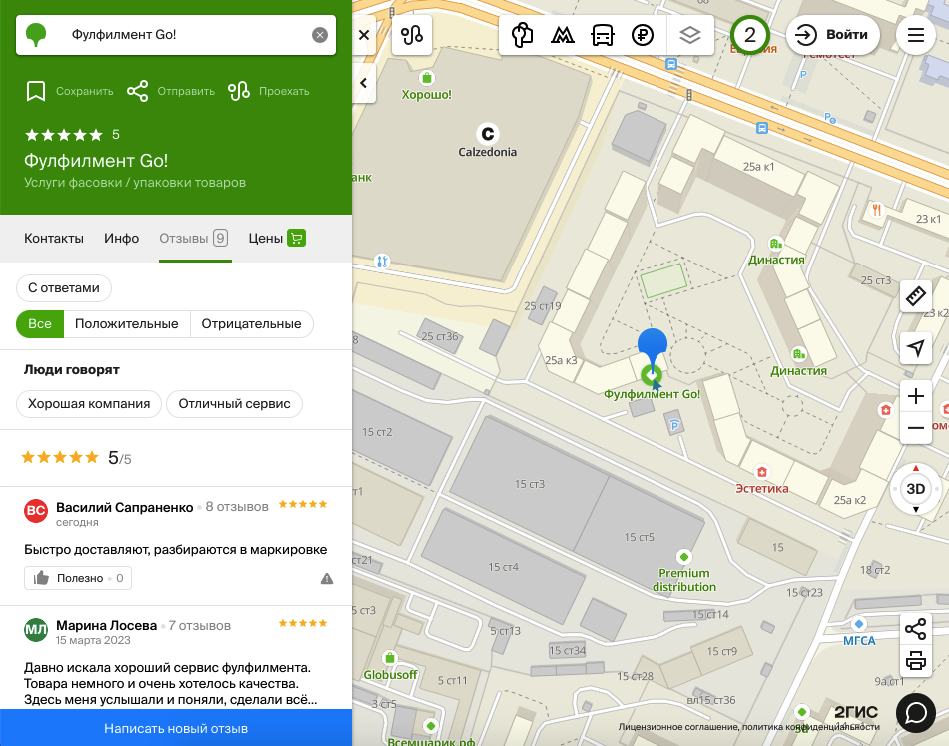
Task: Click the 'ВС' red avatar
Action: (x=36, y=511)
